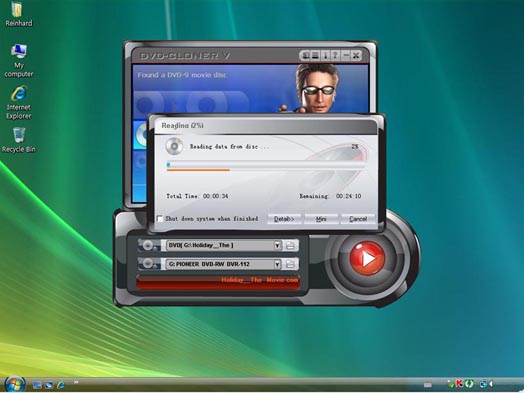Click Show Desktop in quick launch
This screenshot has height=393, width=524.
(x=37, y=385)
